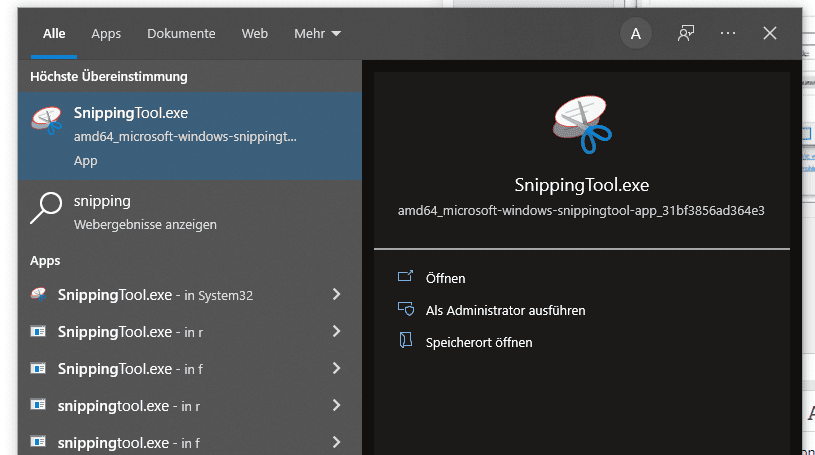Click Speicherort öffnen
815x455 pixels.
(x=479, y=343)
